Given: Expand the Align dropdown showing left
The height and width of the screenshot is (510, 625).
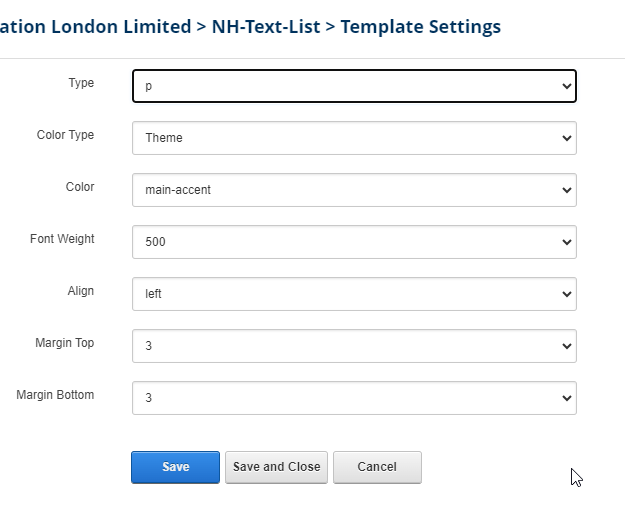Looking at the screenshot, I should click(354, 294).
